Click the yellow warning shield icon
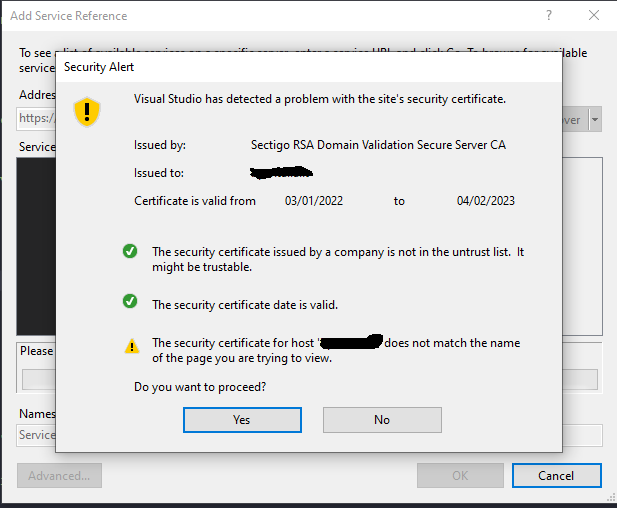This screenshot has width=619, height=511. click(87, 112)
